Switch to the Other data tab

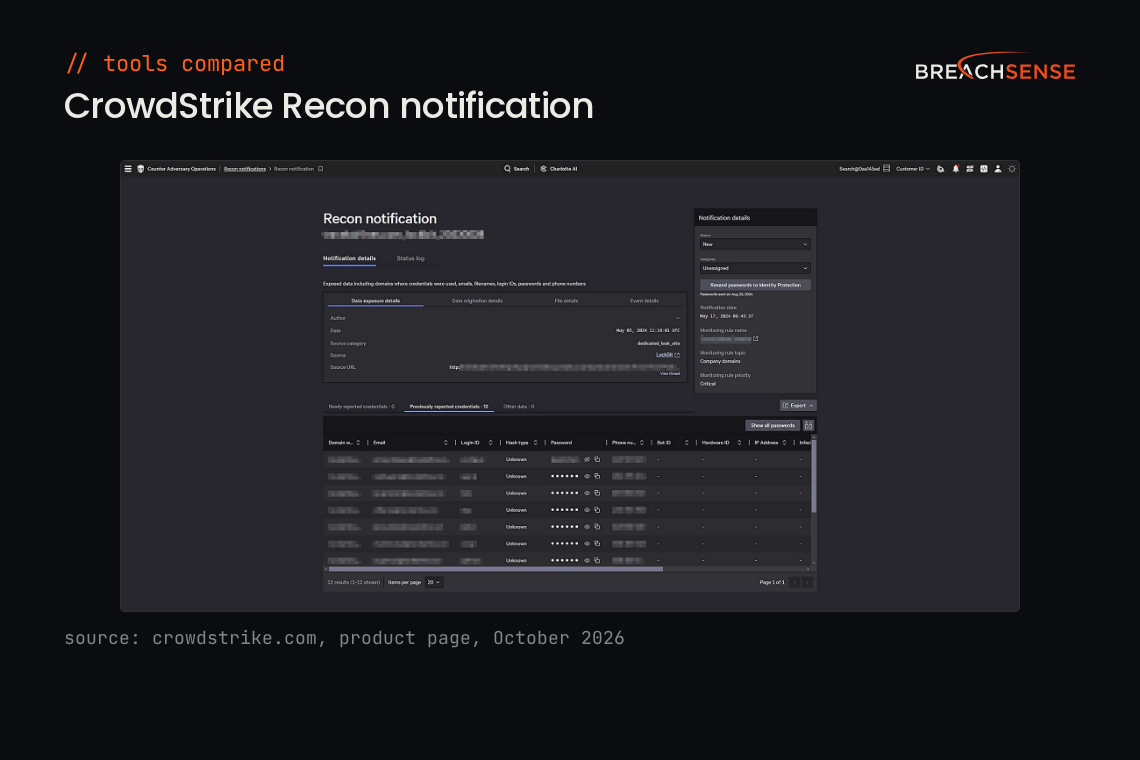(518, 407)
